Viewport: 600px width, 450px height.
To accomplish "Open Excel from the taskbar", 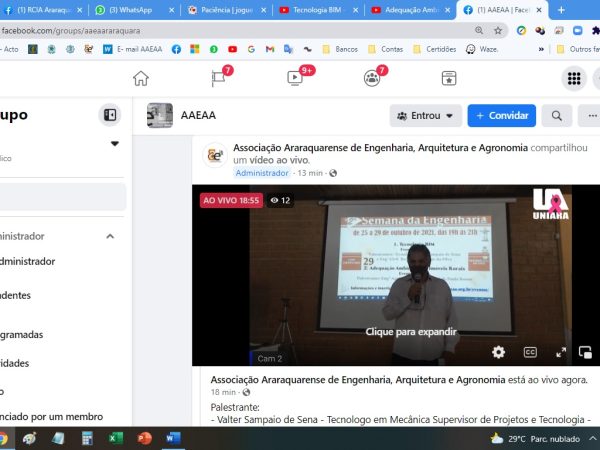I will 116,438.
